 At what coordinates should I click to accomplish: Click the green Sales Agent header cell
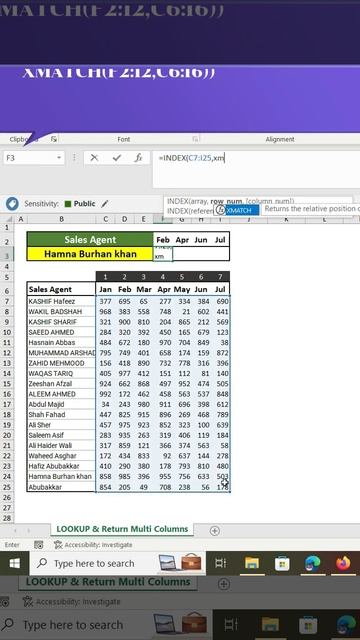point(90,240)
